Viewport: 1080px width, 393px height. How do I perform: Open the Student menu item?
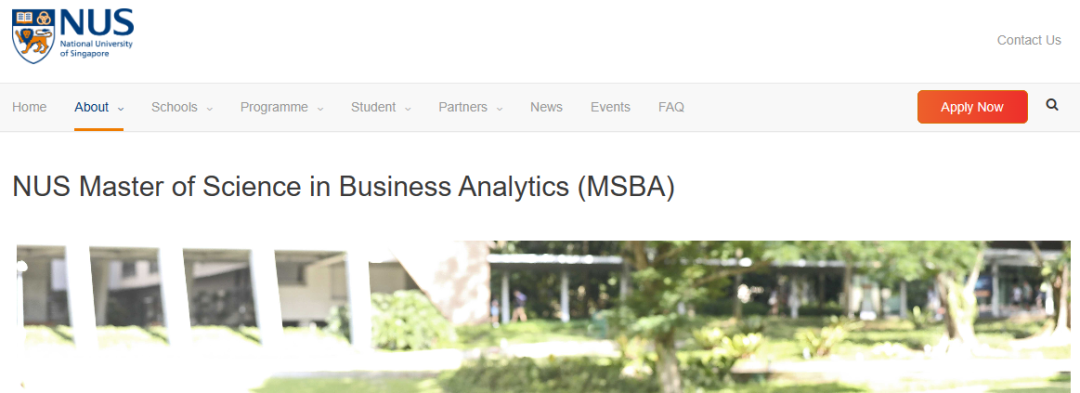point(373,107)
